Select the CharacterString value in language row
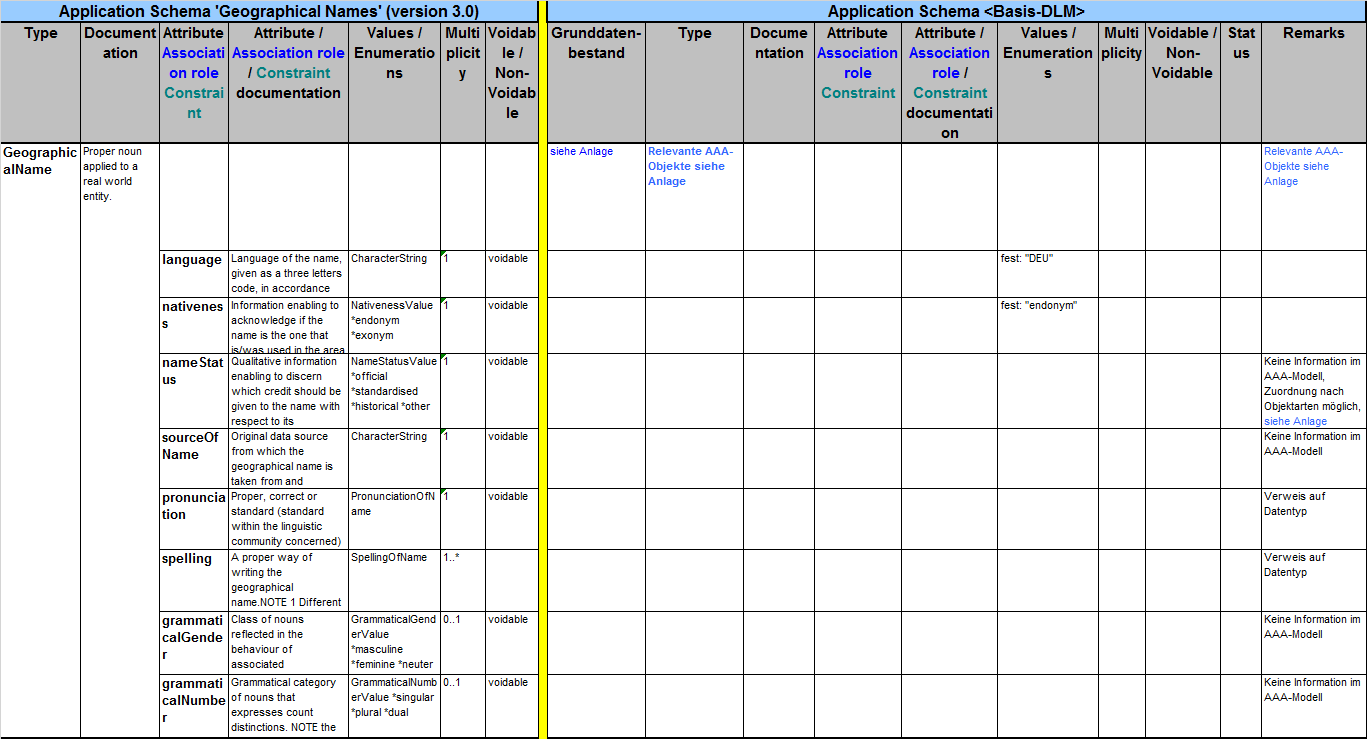 click(394, 273)
